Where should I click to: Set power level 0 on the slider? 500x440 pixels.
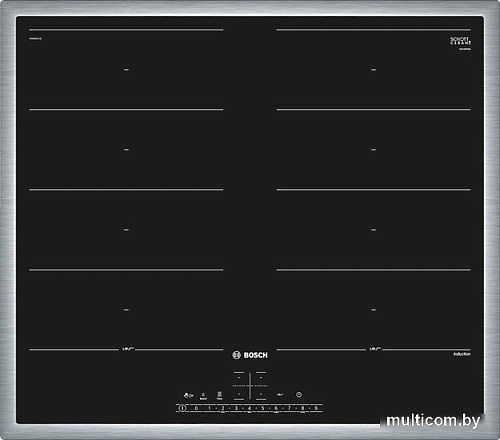196,408
